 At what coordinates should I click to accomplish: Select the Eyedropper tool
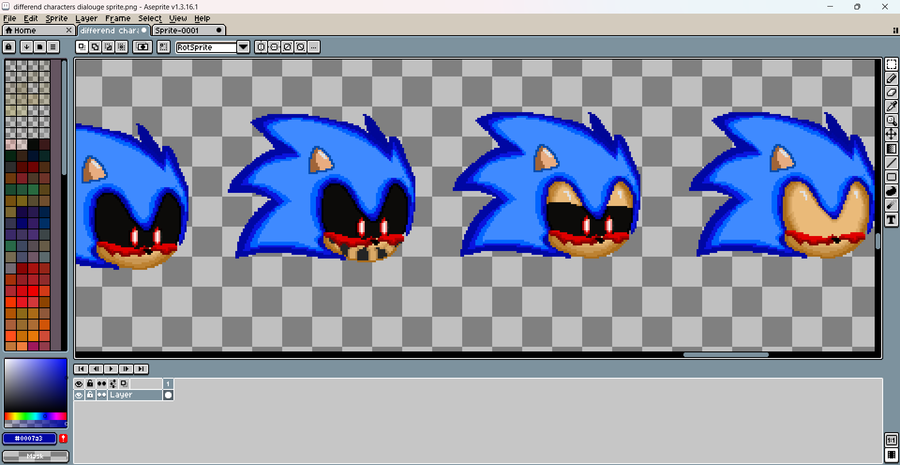tap(891, 106)
